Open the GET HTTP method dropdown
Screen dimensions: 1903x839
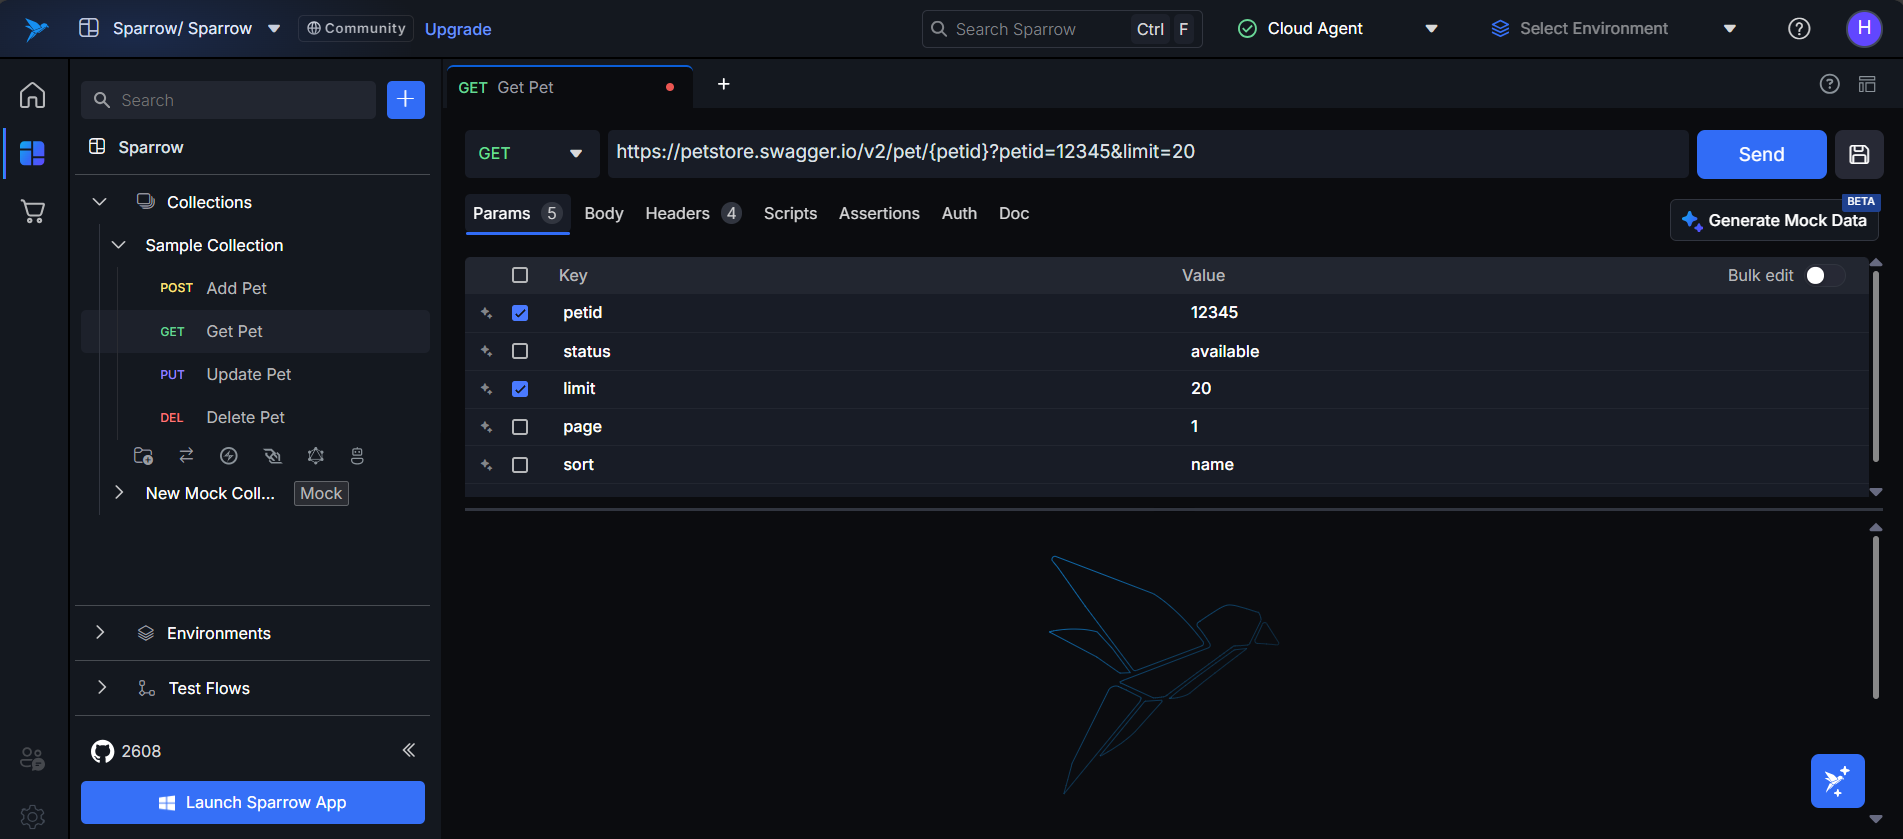pyautogui.click(x=531, y=154)
